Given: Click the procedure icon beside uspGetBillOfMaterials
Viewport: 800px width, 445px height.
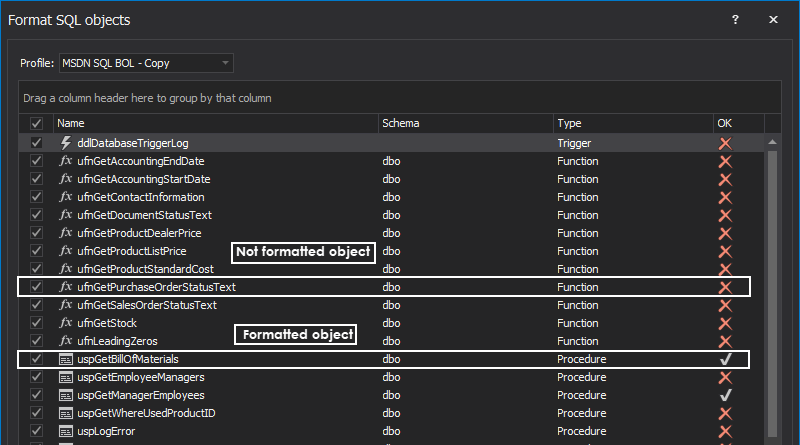Looking at the screenshot, I should pos(66,359).
